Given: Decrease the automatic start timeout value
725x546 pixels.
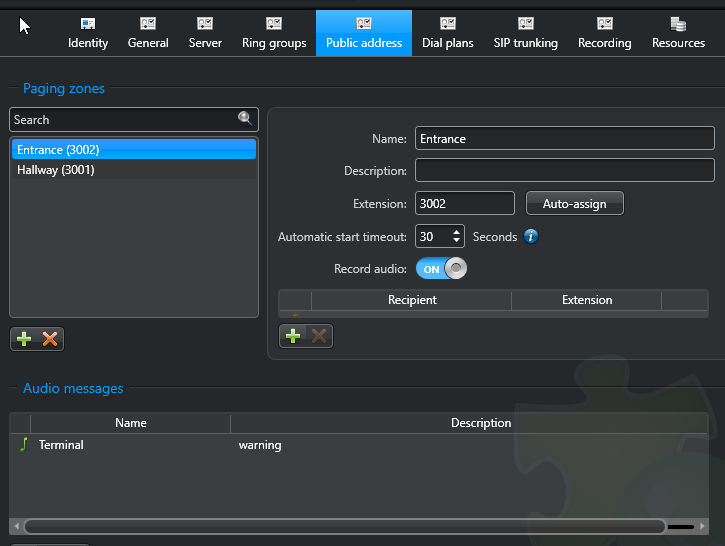Looking at the screenshot, I should pos(457,242).
